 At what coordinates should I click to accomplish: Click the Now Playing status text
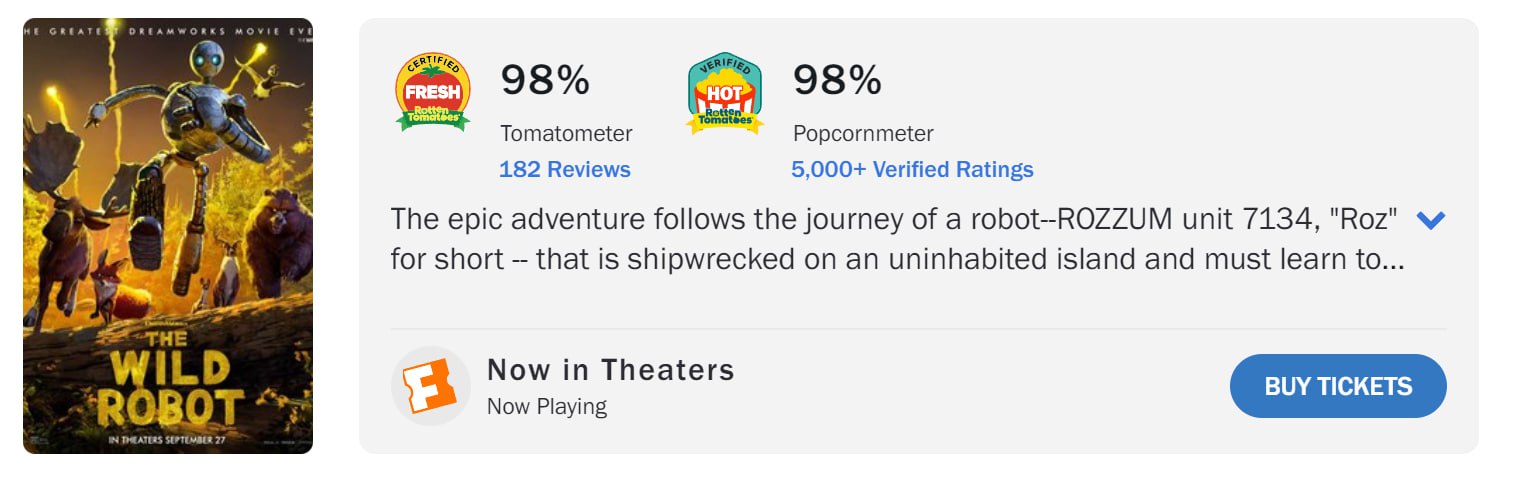[546, 407]
